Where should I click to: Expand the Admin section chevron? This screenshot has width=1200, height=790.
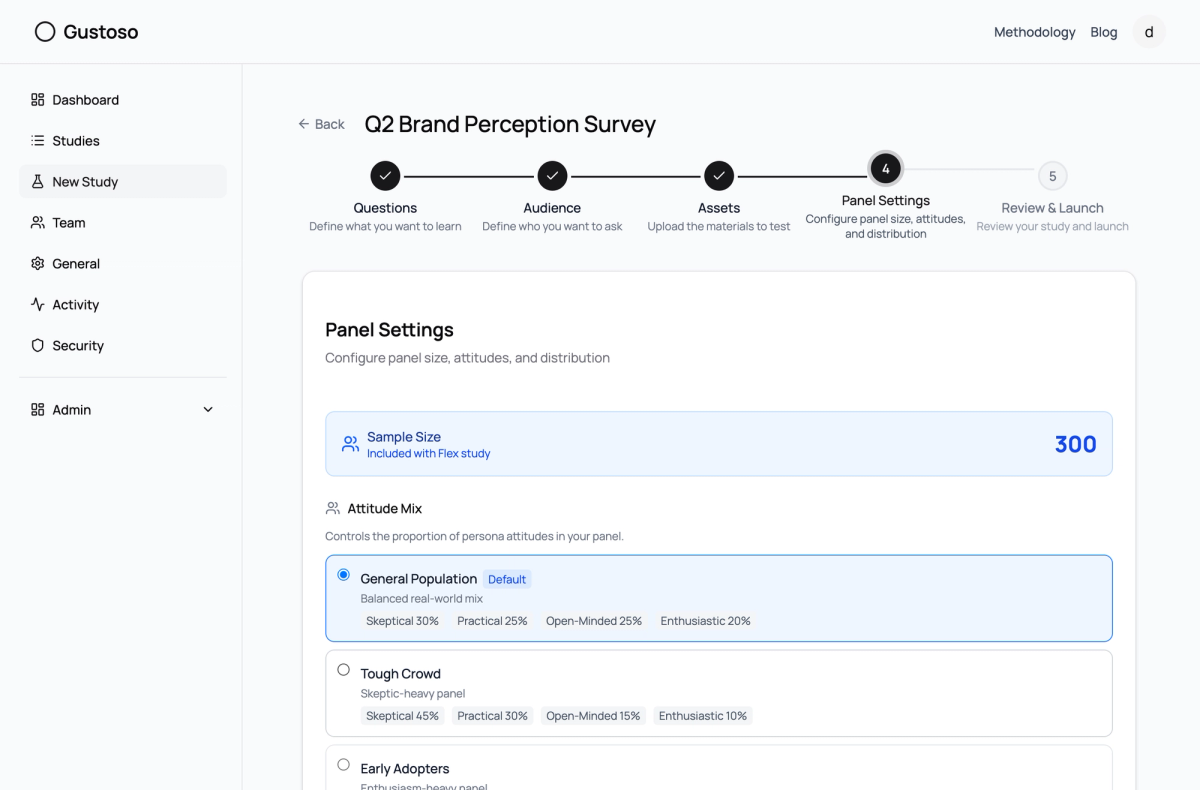tap(208, 410)
